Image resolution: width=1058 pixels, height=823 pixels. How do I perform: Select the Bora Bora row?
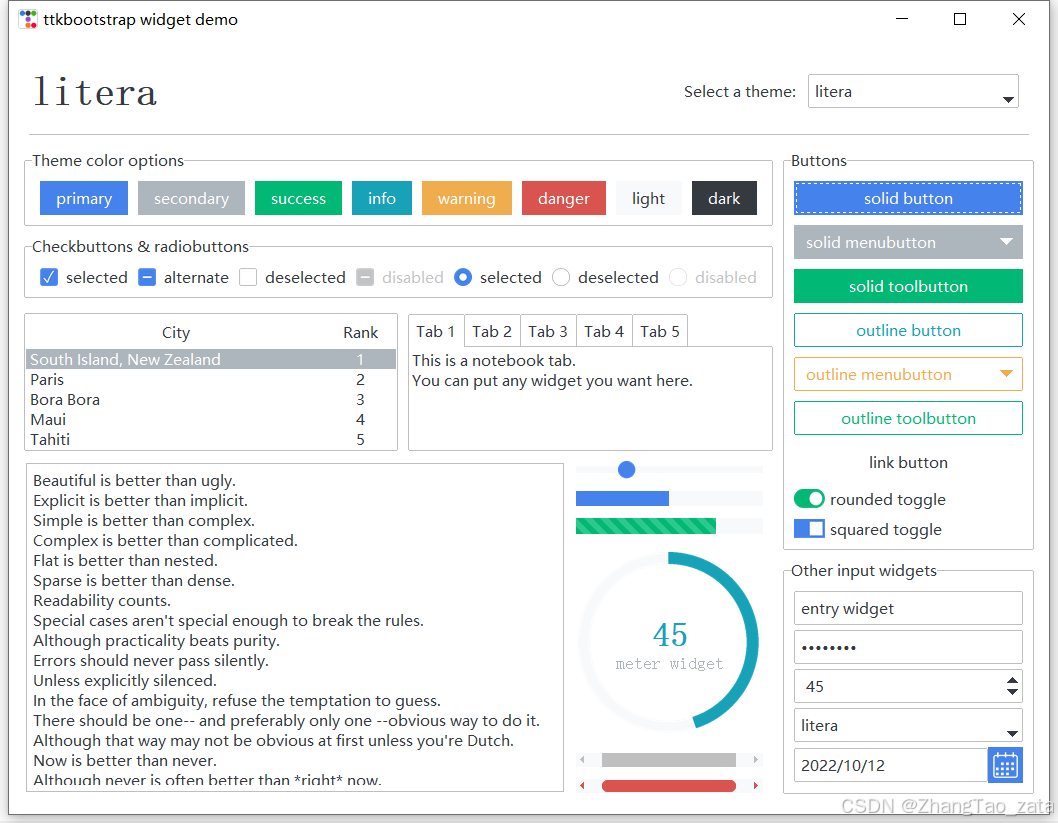click(x=211, y=399)
